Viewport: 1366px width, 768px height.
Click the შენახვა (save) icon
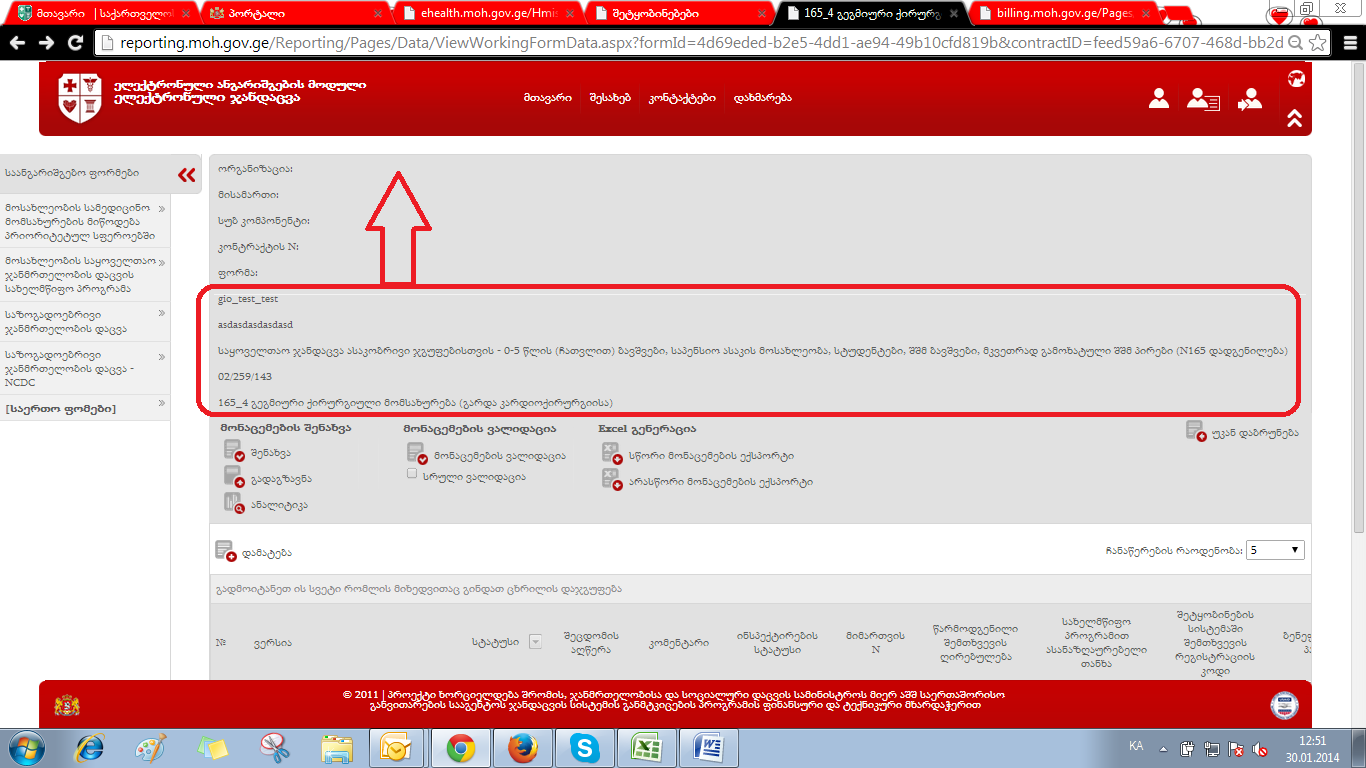pyautogui.click(x=234, y=452)
